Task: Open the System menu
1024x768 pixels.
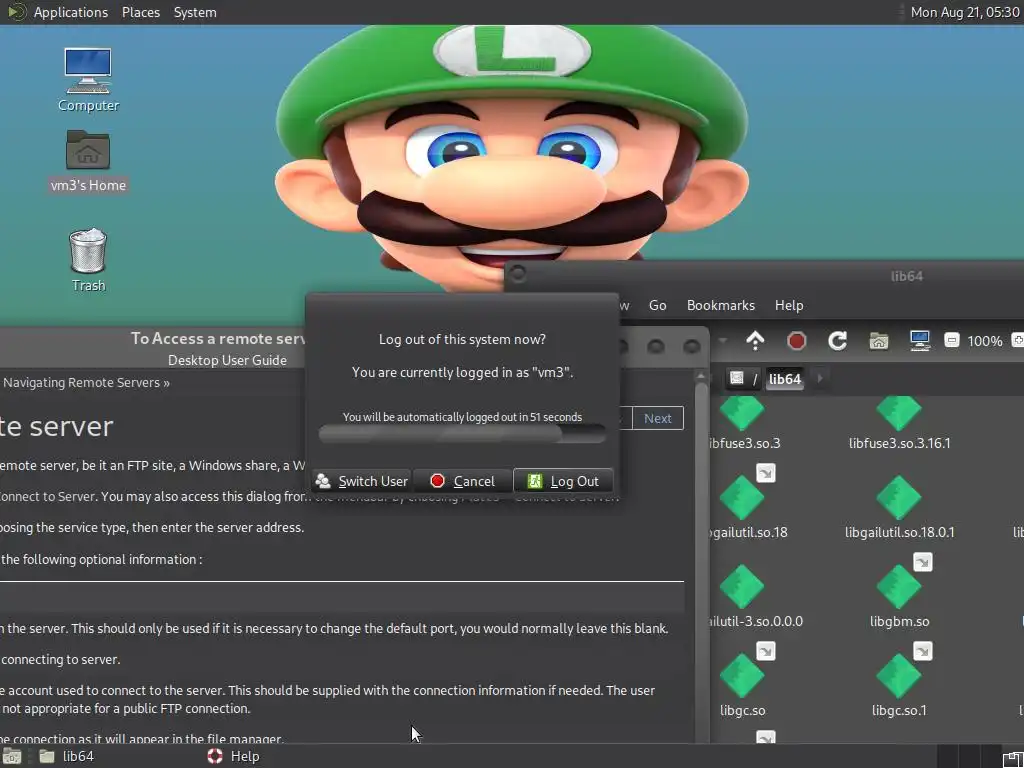Action: (195, 12)
